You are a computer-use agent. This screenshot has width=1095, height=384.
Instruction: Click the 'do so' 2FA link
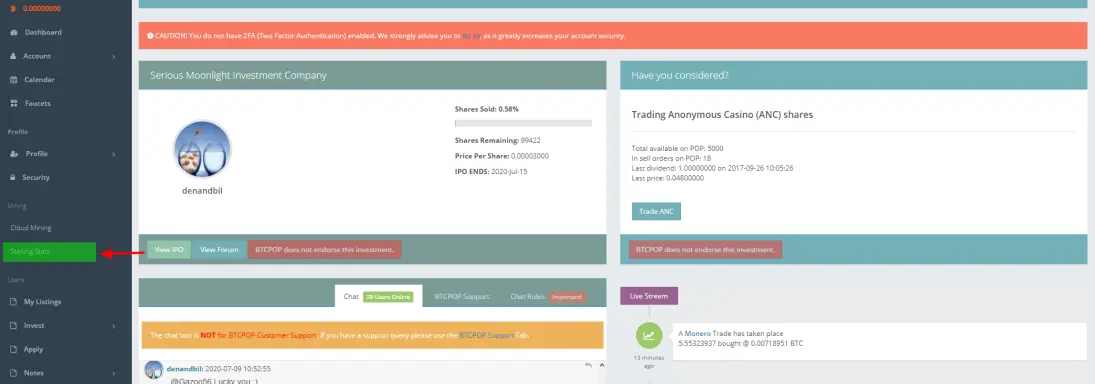471,36
